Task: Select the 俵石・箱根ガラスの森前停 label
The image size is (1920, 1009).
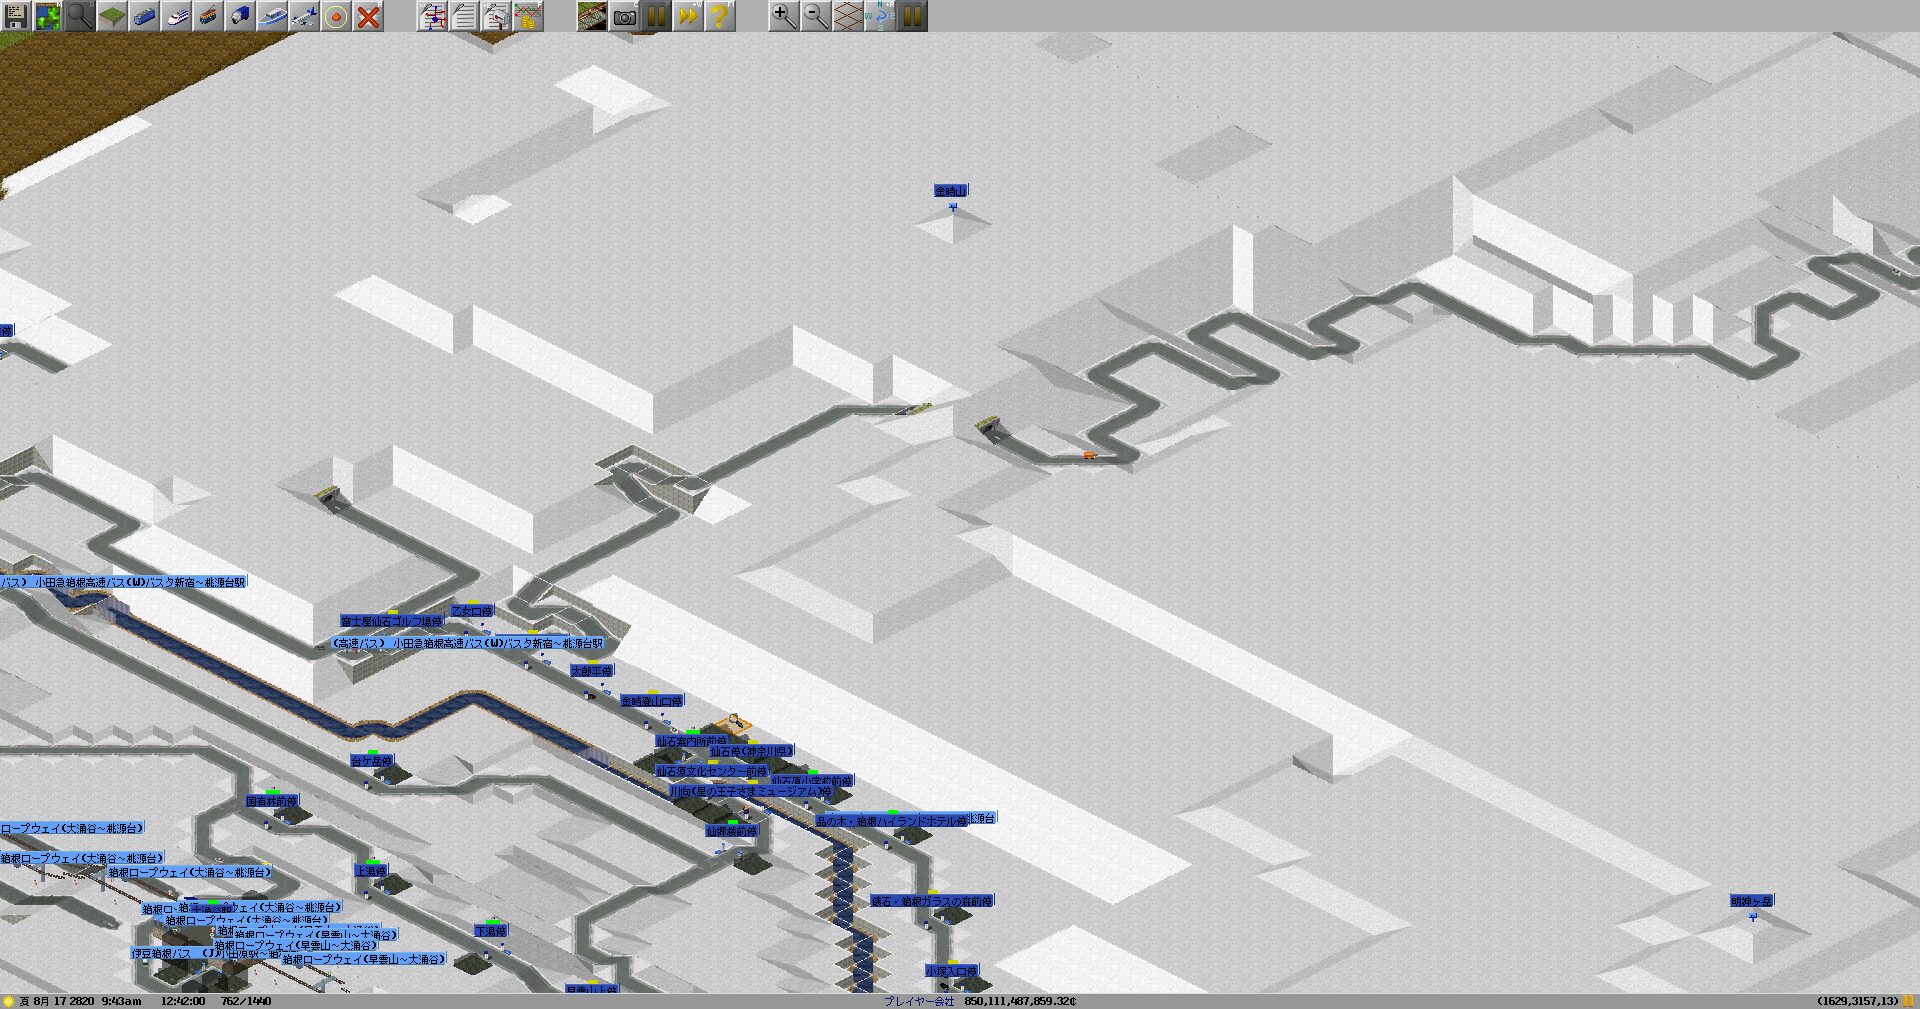Action: point(932,901)
